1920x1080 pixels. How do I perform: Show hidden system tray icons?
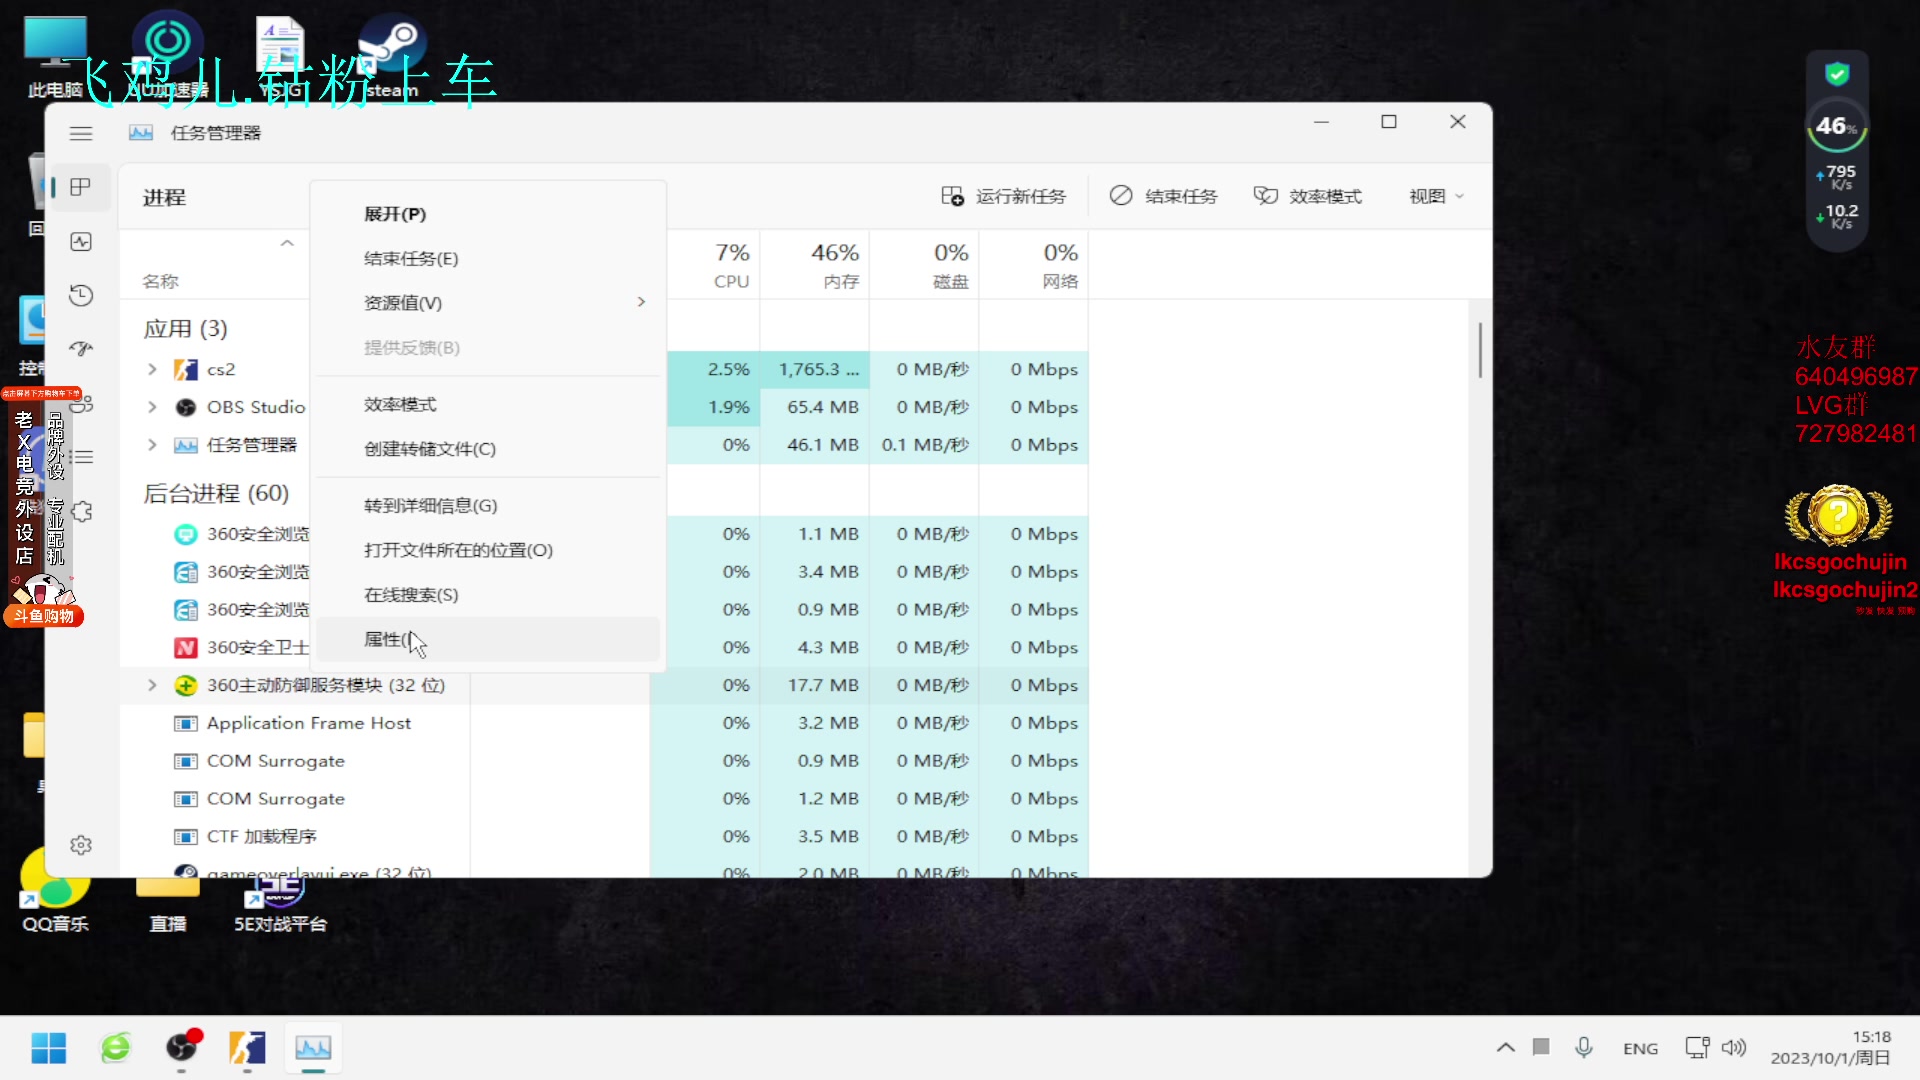pos(1505,1047)
